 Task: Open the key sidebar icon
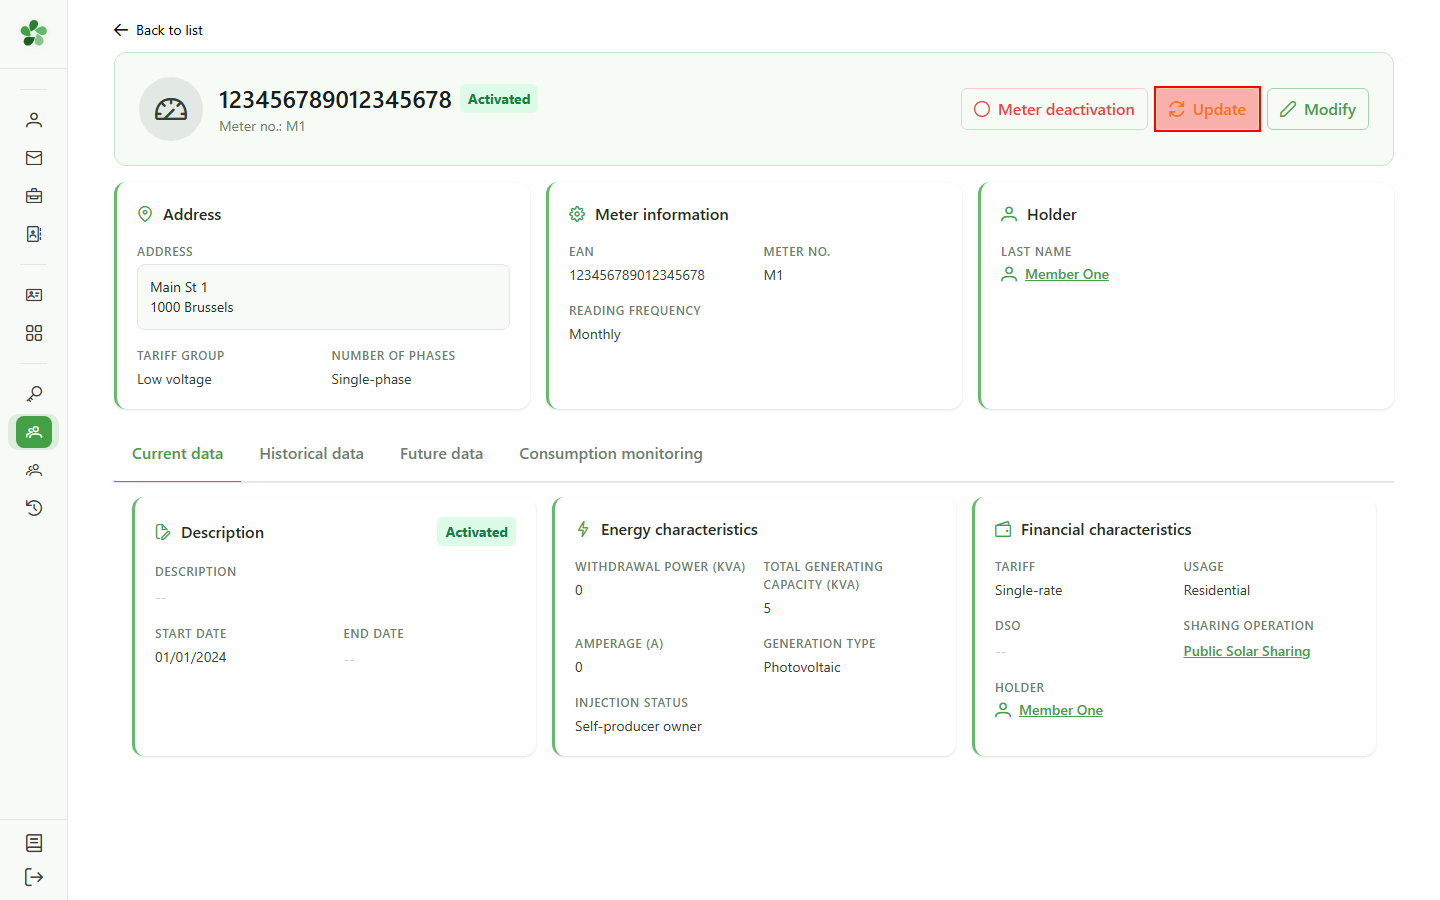pos(34,394)
